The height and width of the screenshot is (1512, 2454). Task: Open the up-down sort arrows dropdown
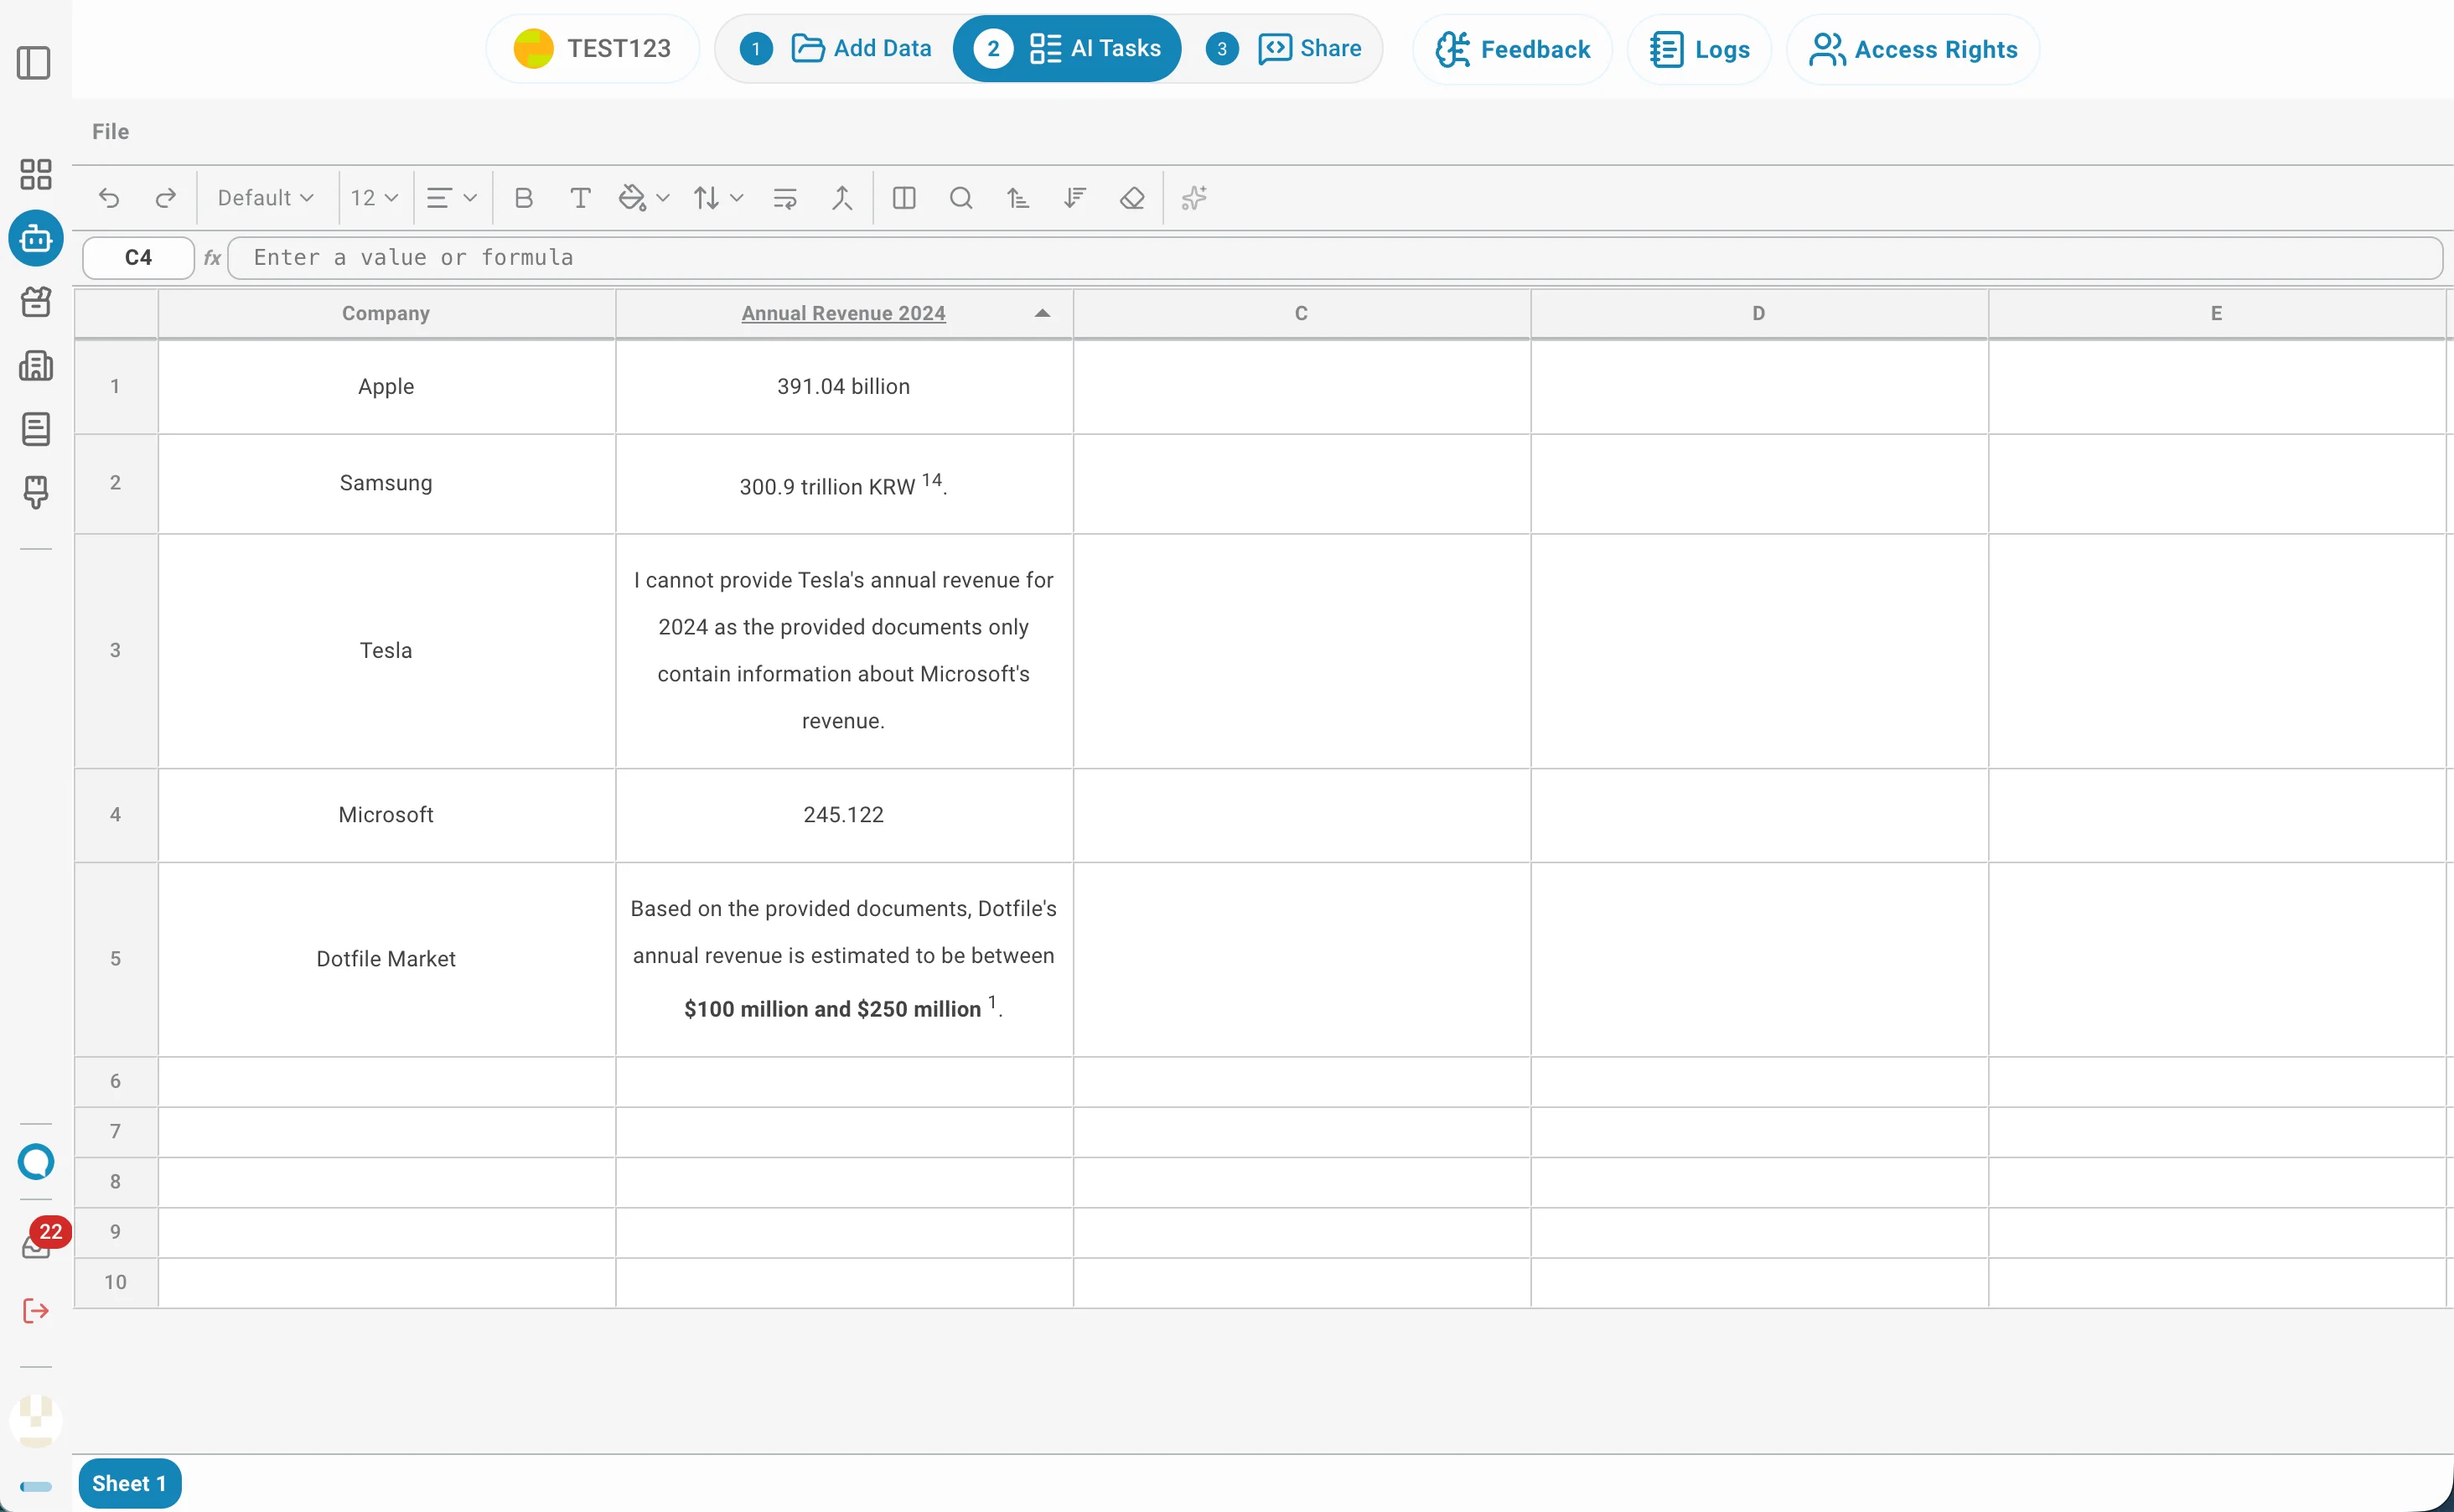(x=718, y=198)
